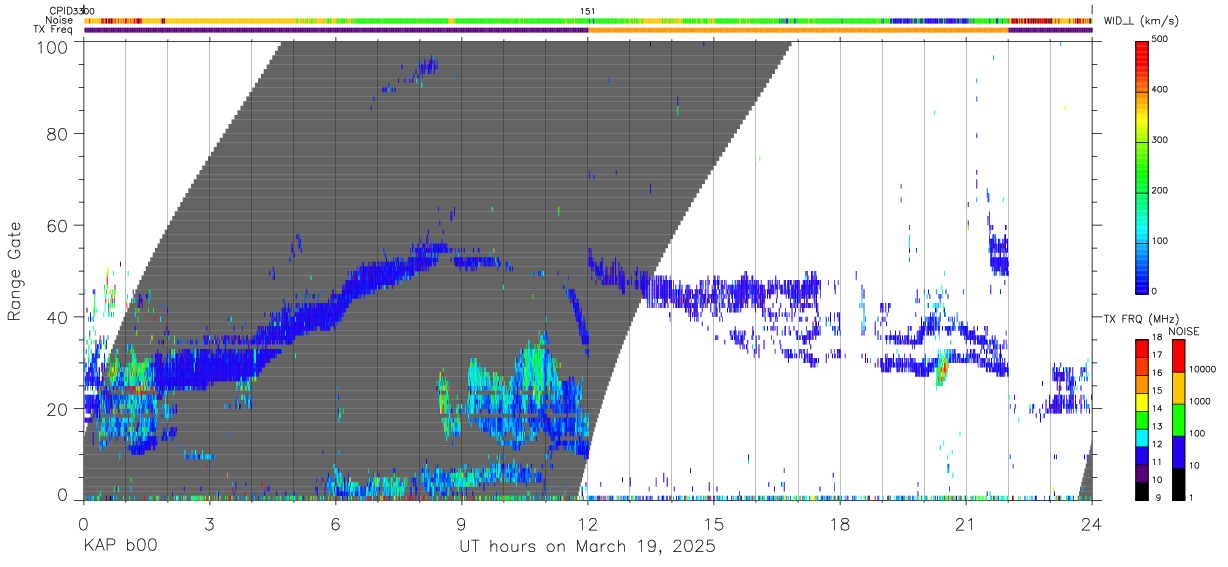Click the orange segment of the TX Freq strip
1228x567 pixels.
798,30
